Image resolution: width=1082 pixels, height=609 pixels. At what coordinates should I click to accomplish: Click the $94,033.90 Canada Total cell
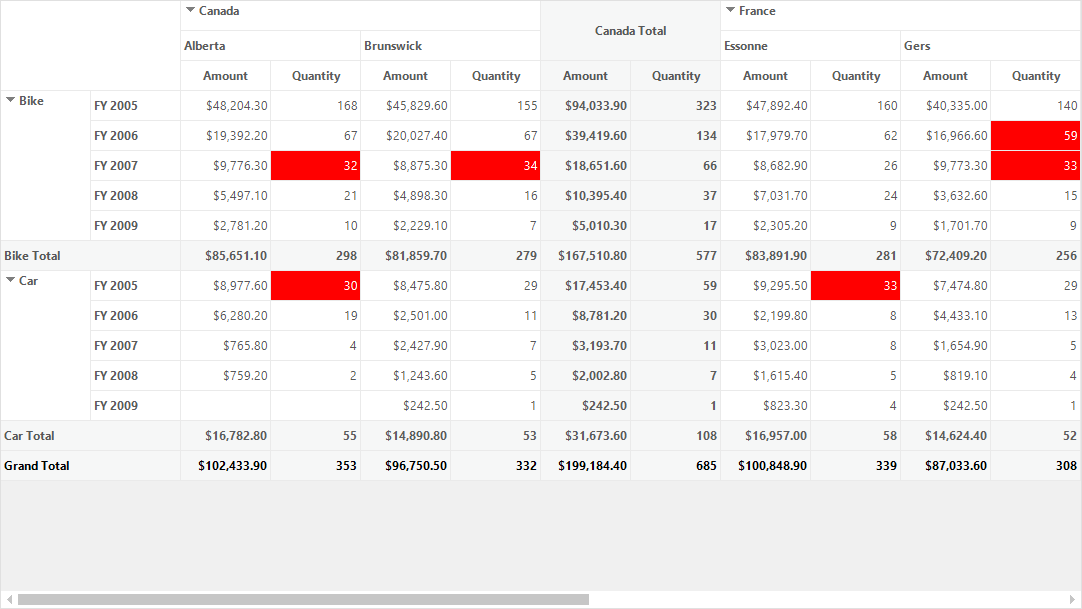point(586,106)
